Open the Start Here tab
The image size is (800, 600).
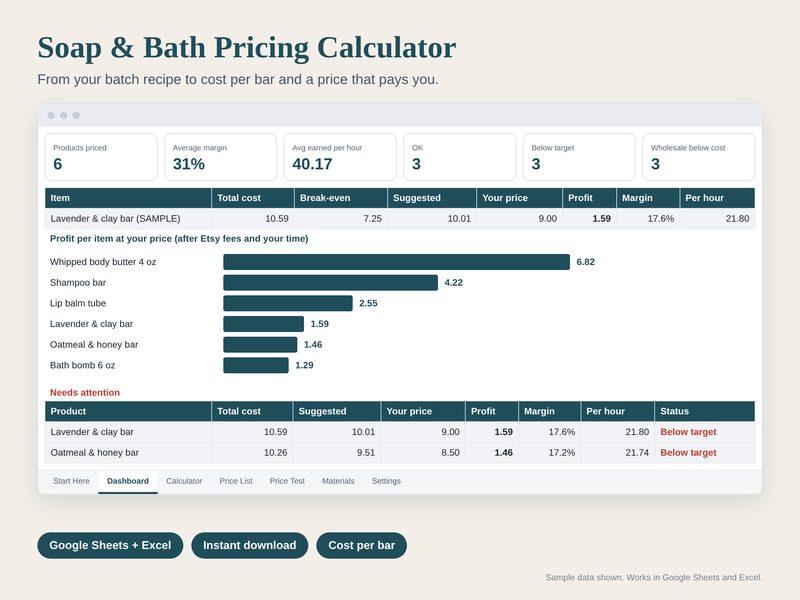(71, 481)
